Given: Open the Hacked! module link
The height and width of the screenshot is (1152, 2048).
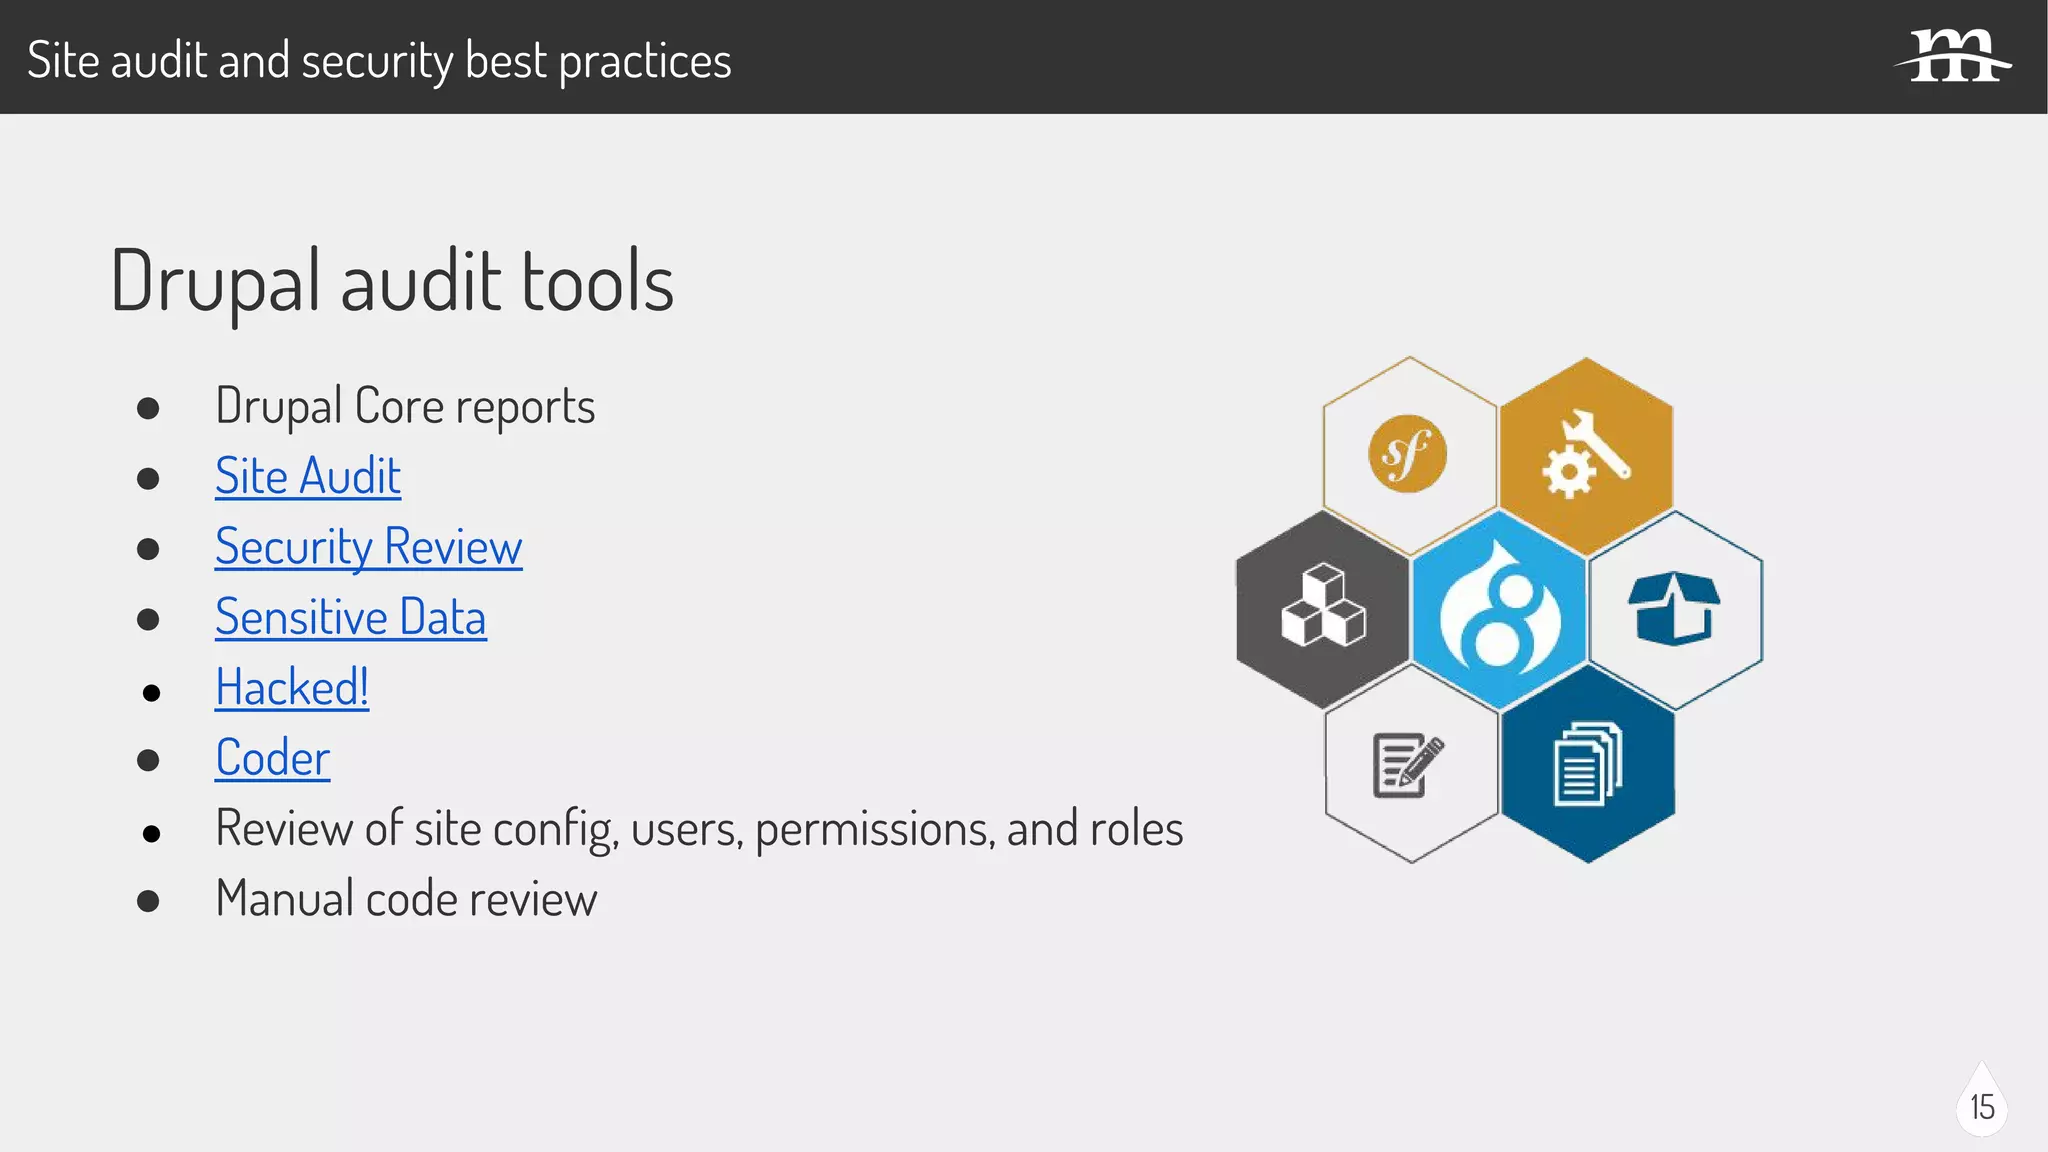Looking at the screenshot, I should click(x=292, y=688).
